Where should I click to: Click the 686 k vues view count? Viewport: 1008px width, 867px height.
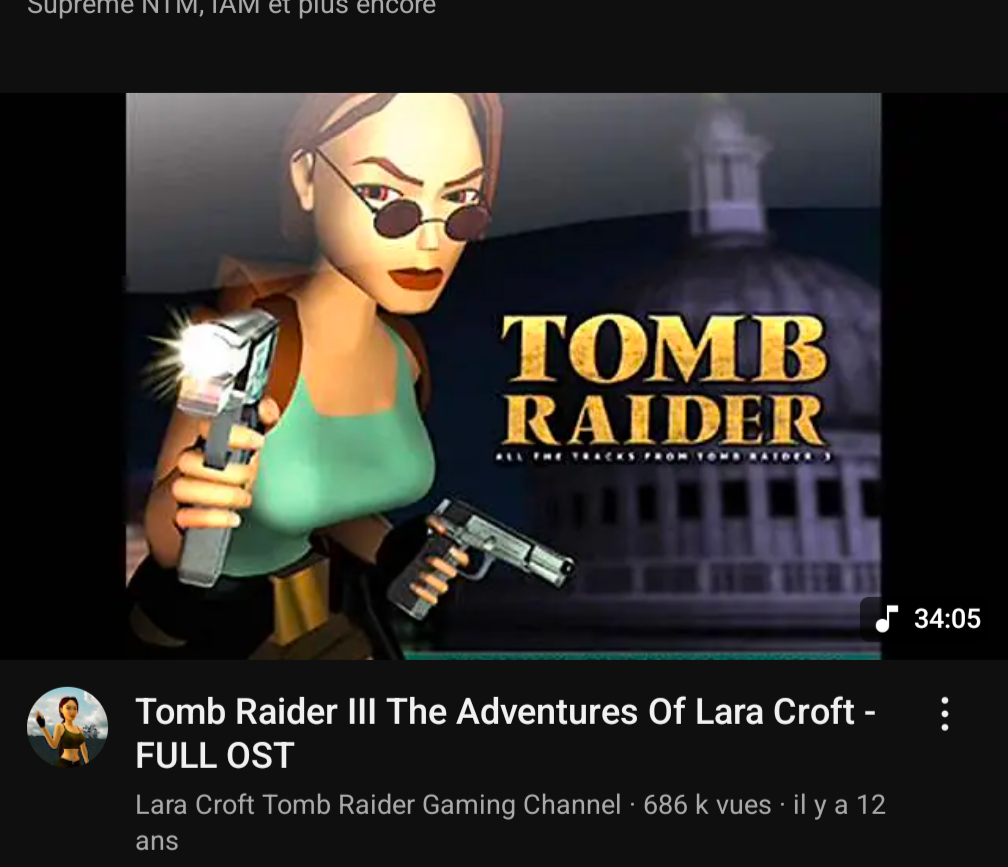point(707,805)
